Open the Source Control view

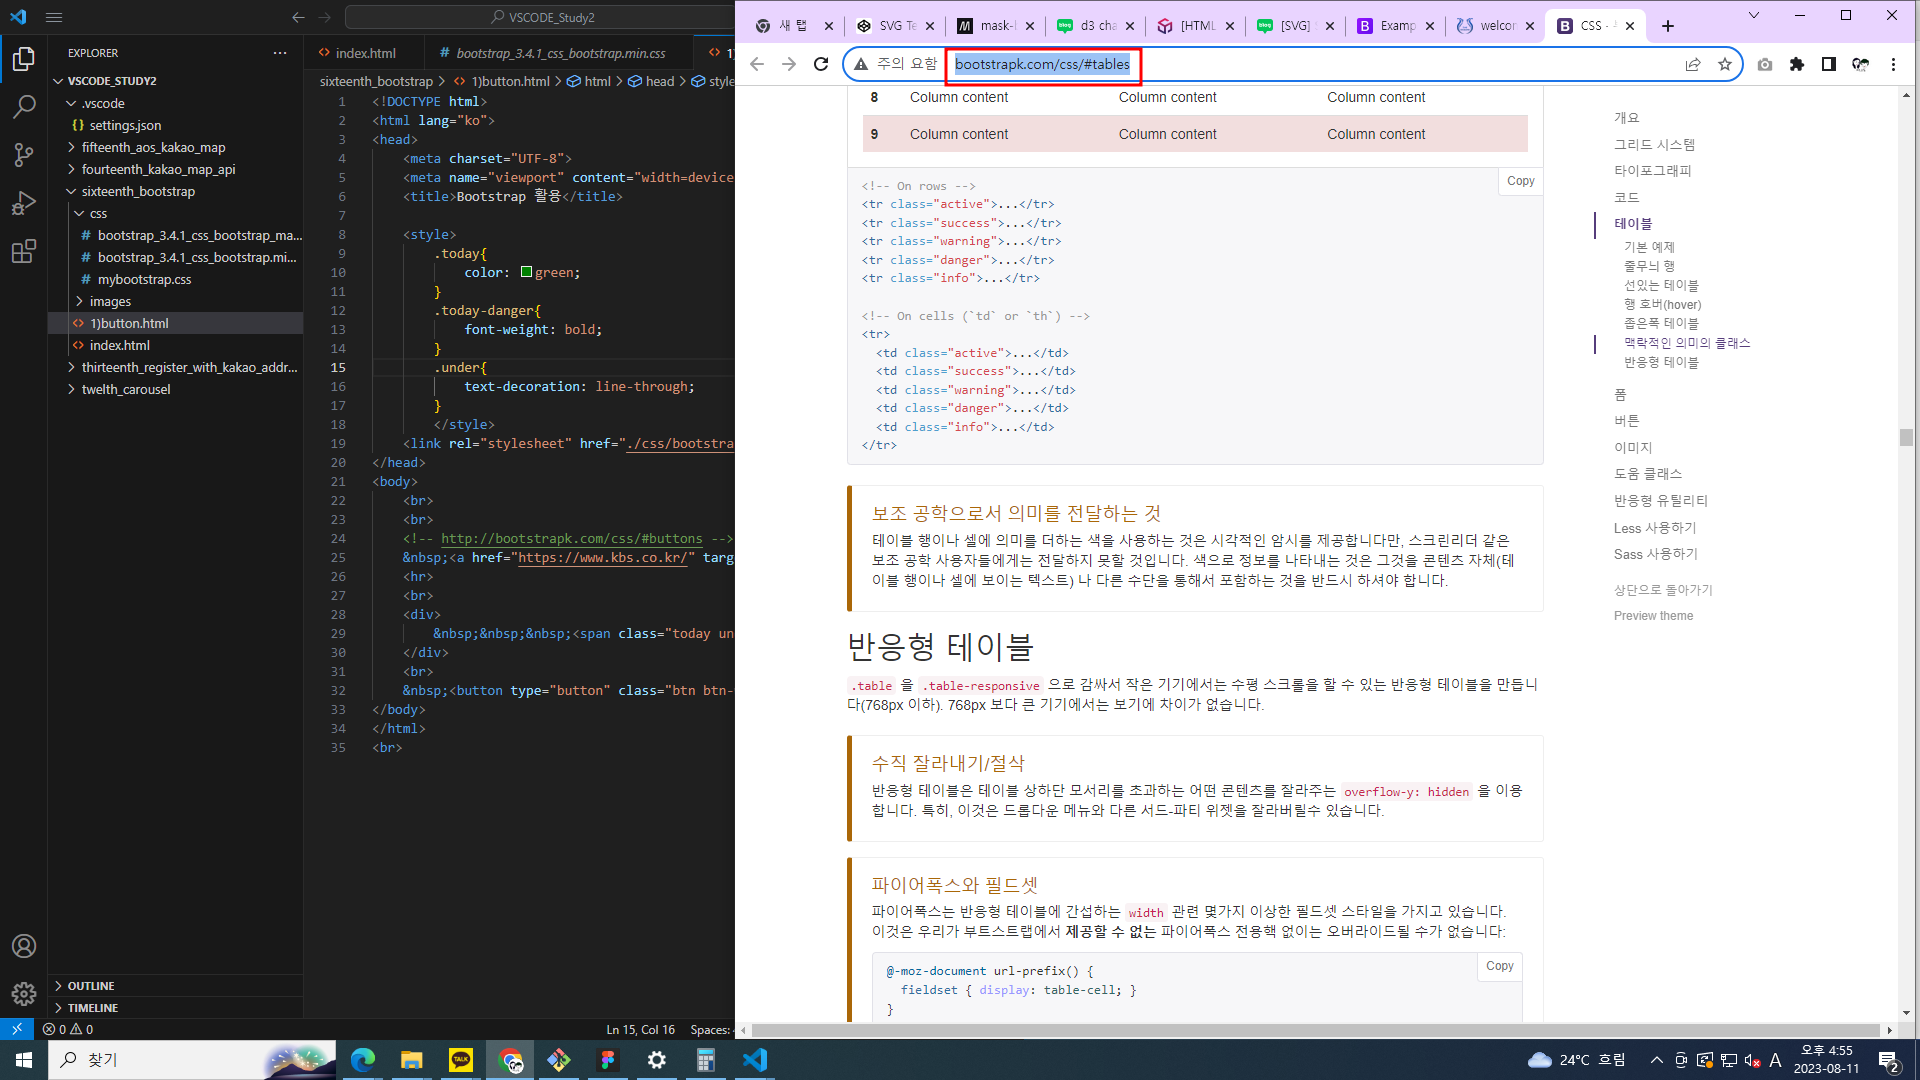24,154
